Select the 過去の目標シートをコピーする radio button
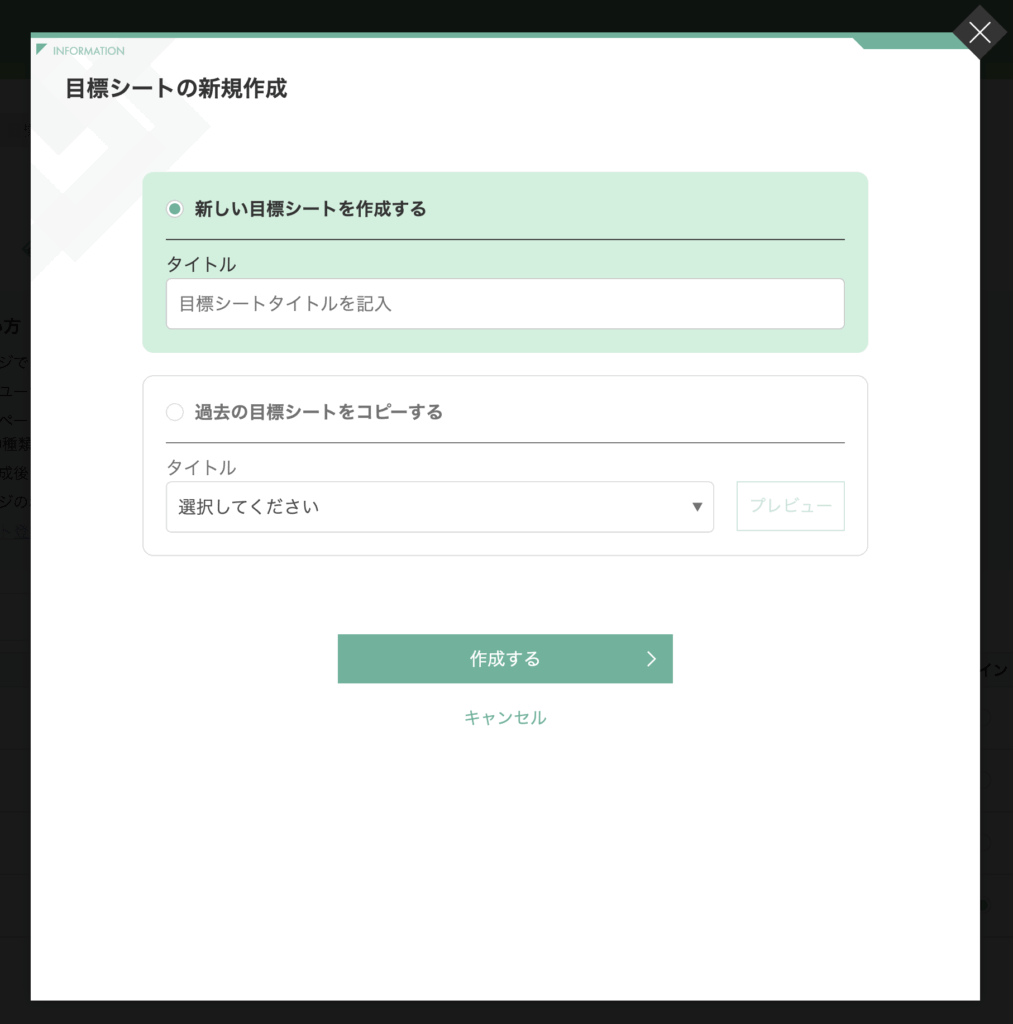Screen dimensions: 1013x1024 (x=175, y=412)
